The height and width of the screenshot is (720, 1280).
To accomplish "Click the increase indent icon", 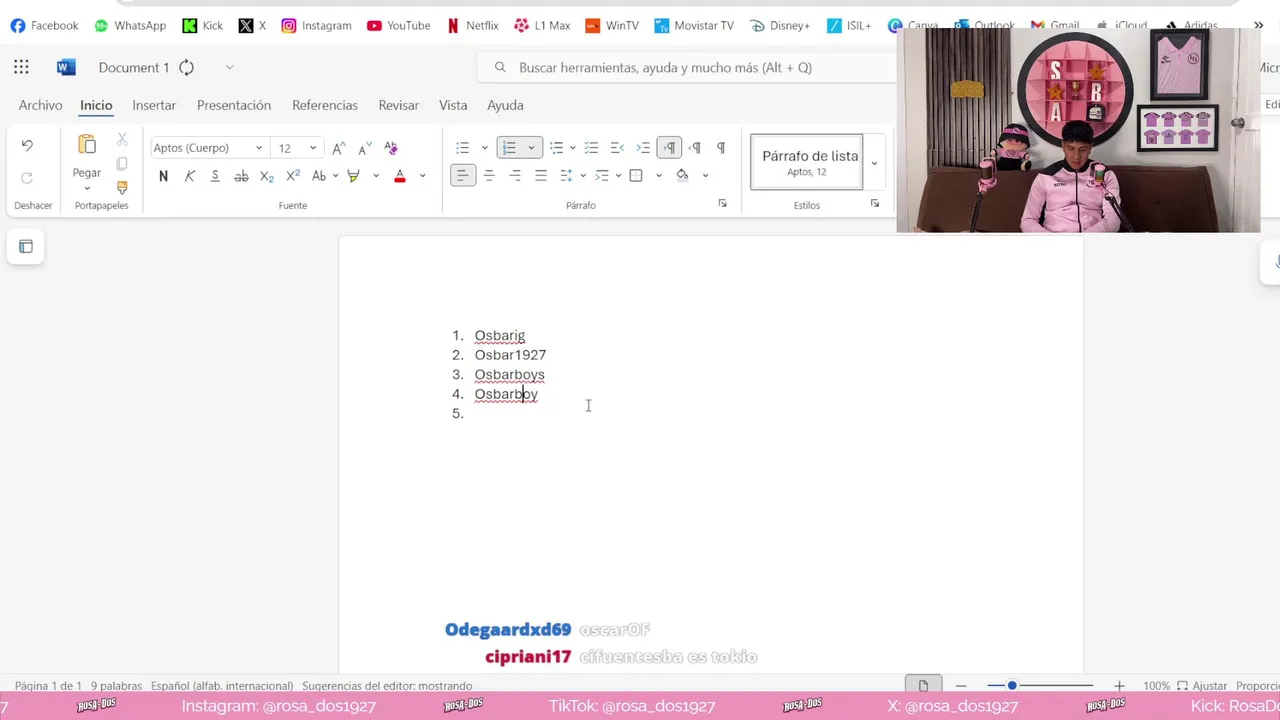I will (643, 148).
